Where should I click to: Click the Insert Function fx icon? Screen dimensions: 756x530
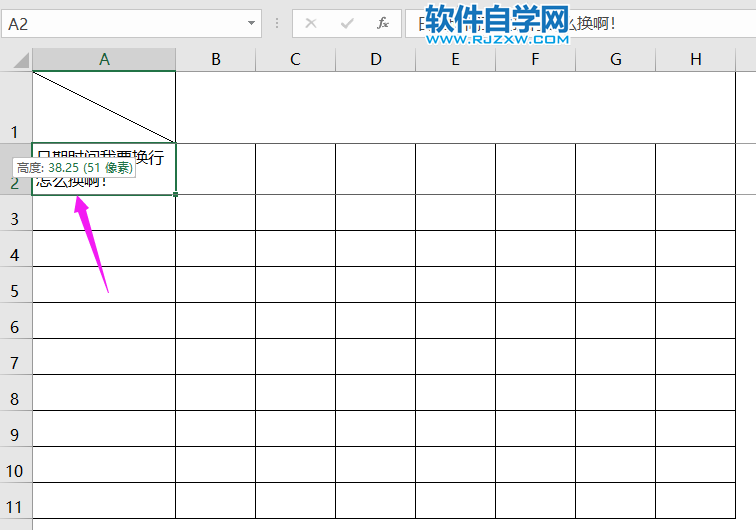(x=382, y=23)
